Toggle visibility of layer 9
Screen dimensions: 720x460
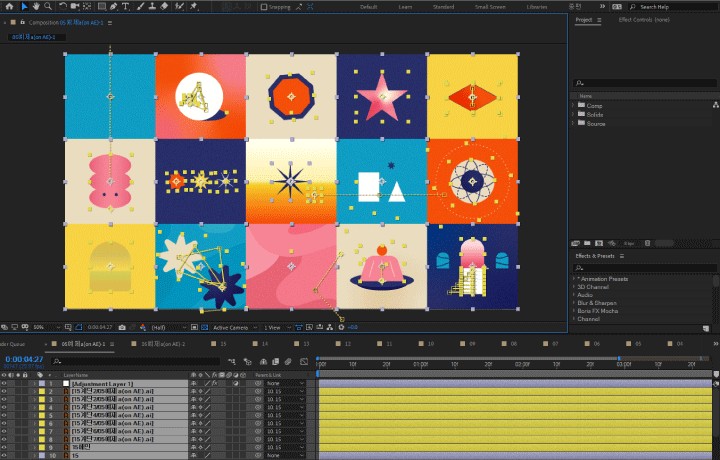coord(4,447)
